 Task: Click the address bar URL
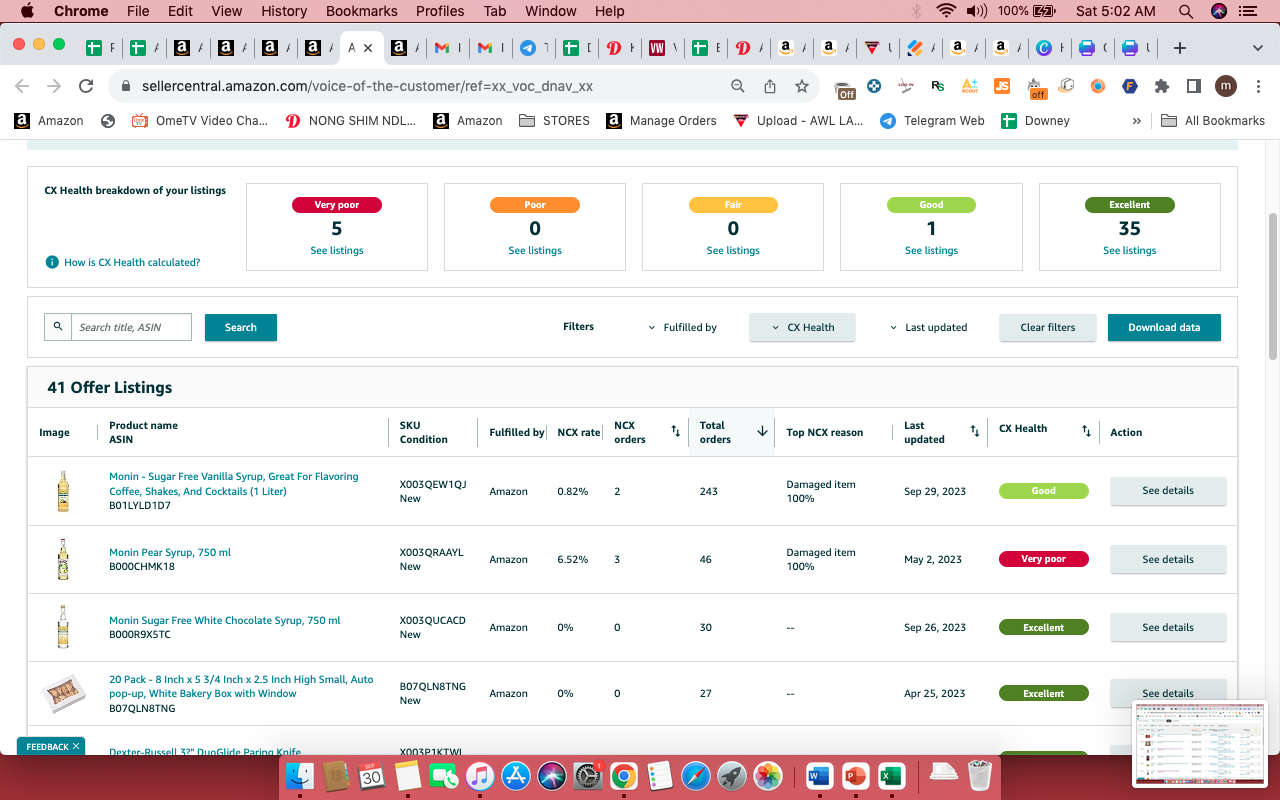pyautogui.click(x=367, y=86)
